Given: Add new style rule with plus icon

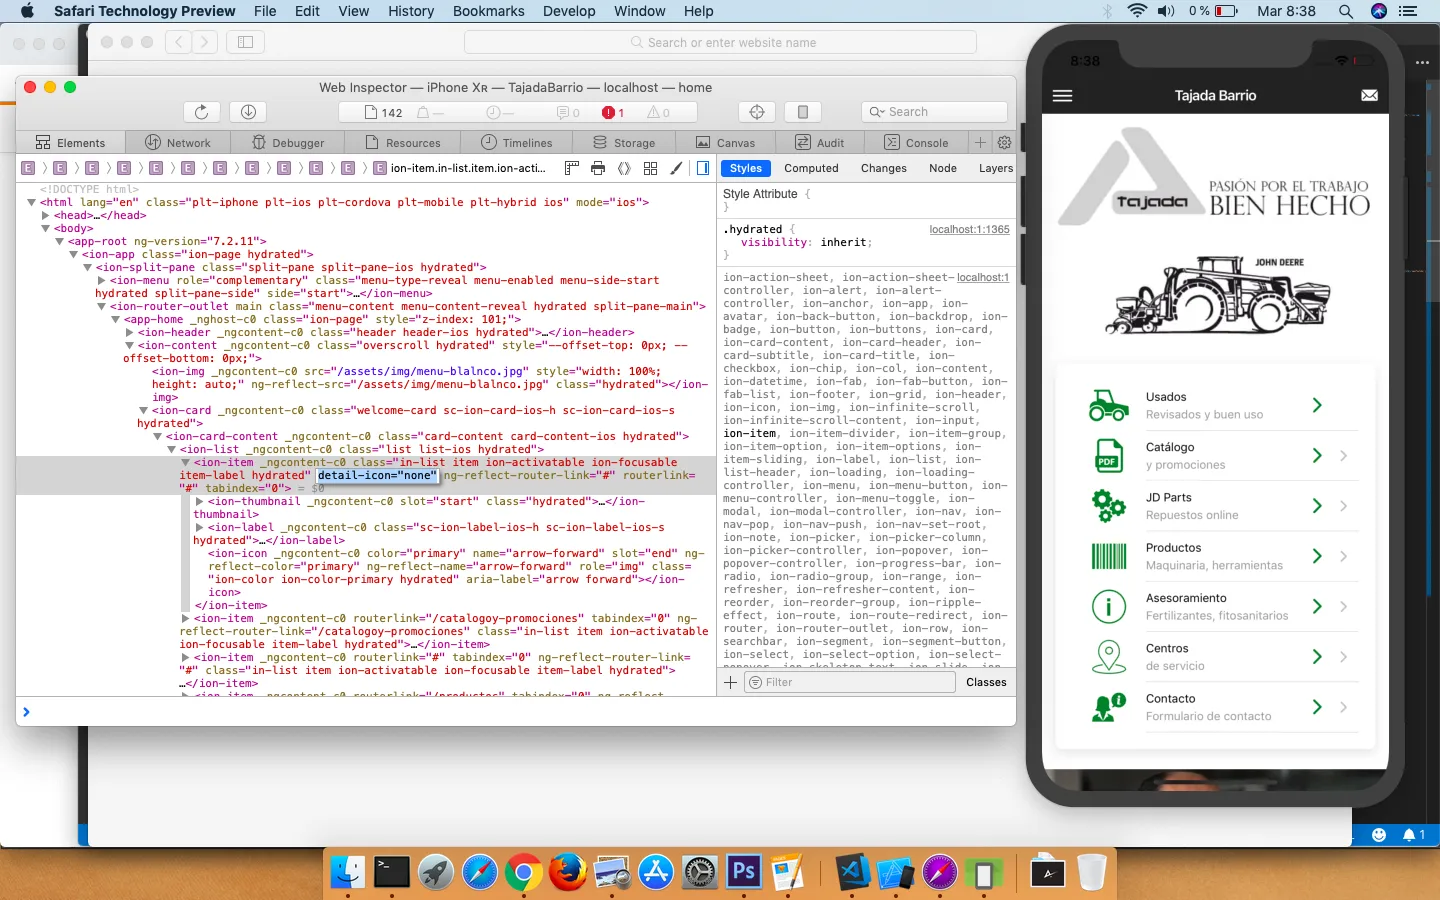Looking at the screenshot, I should (730, 682).
